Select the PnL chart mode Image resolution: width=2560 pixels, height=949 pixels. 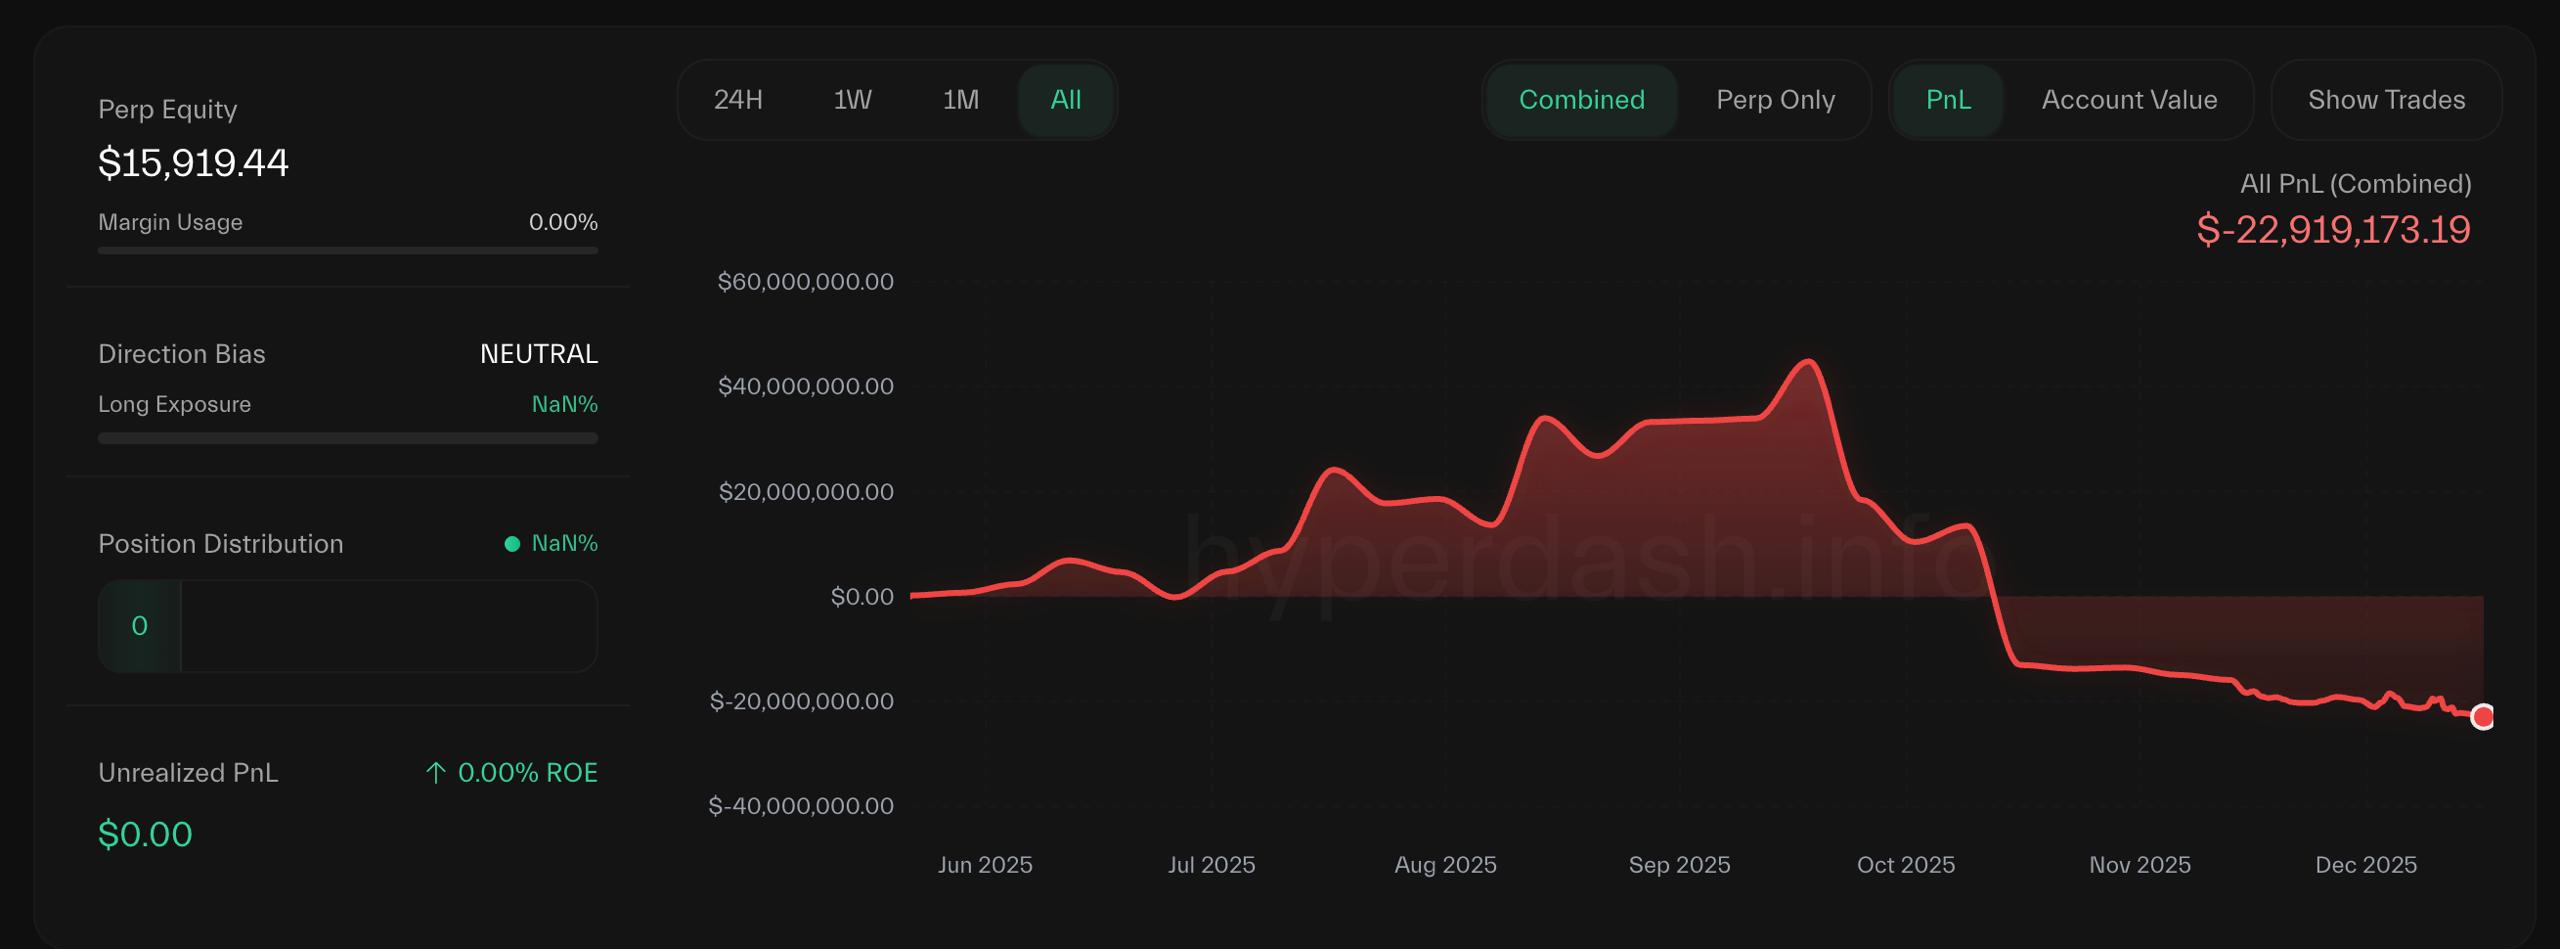1947,100
